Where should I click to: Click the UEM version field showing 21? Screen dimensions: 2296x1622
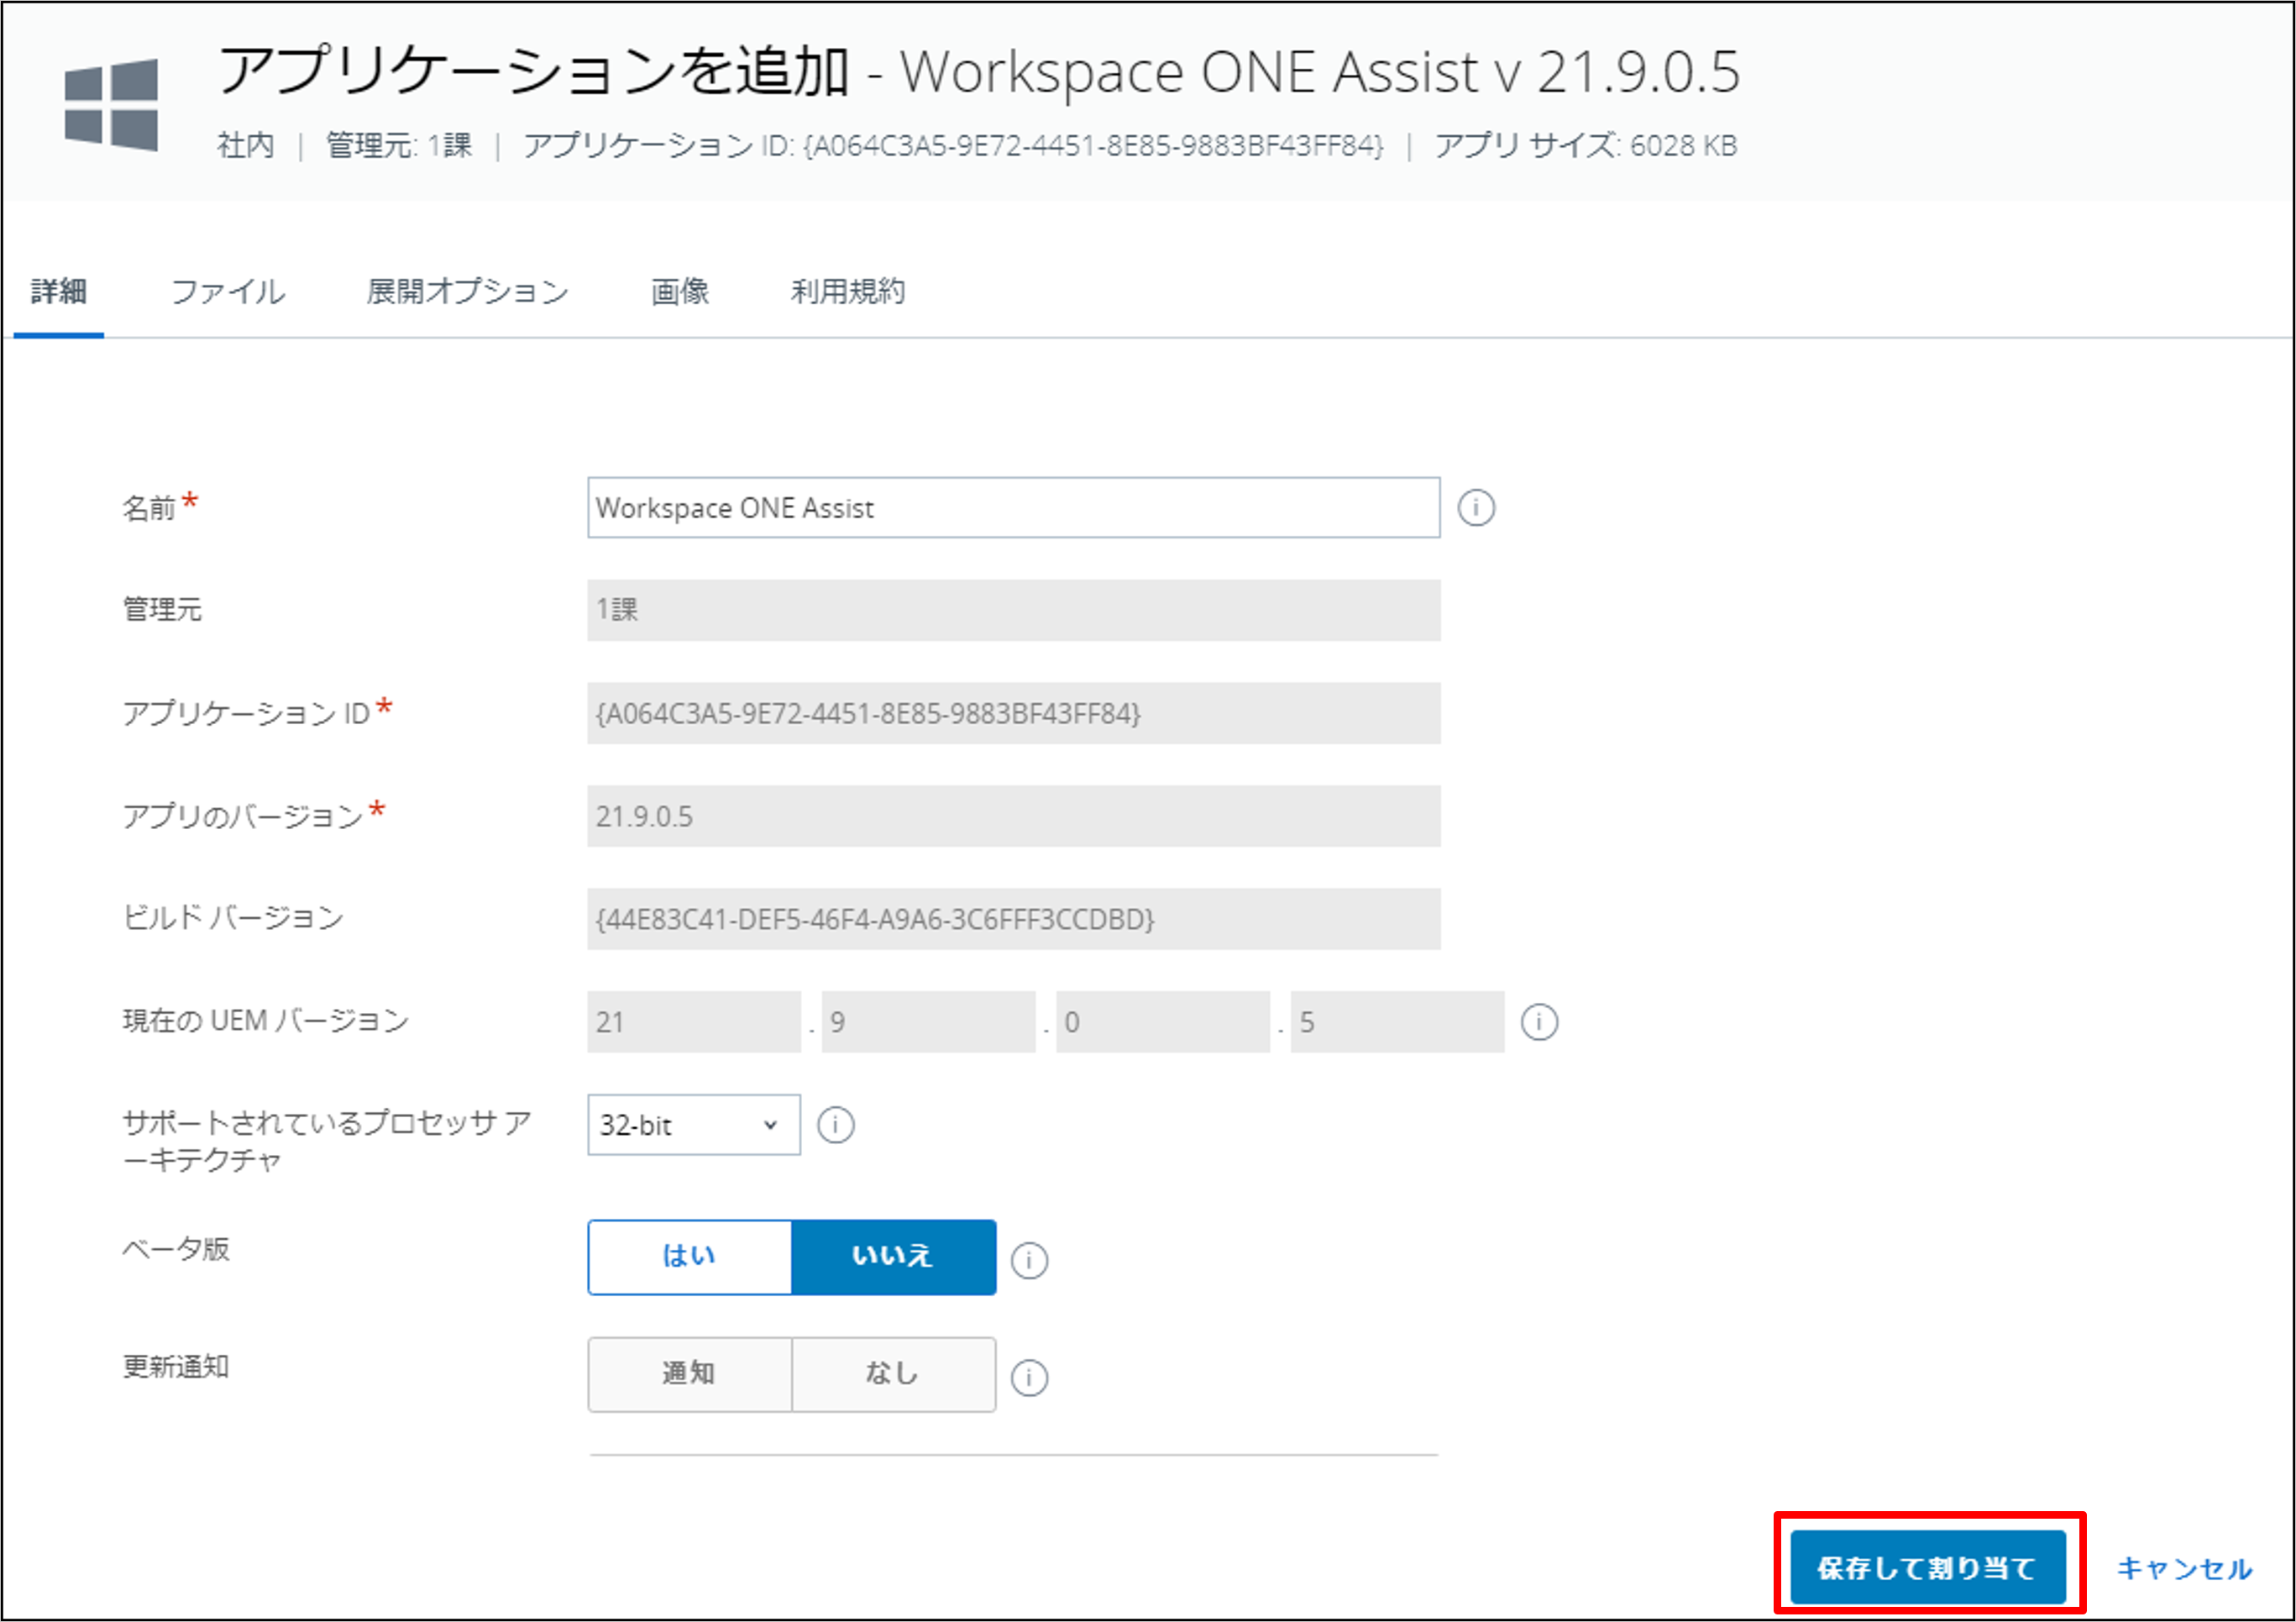click(694, 1022)
